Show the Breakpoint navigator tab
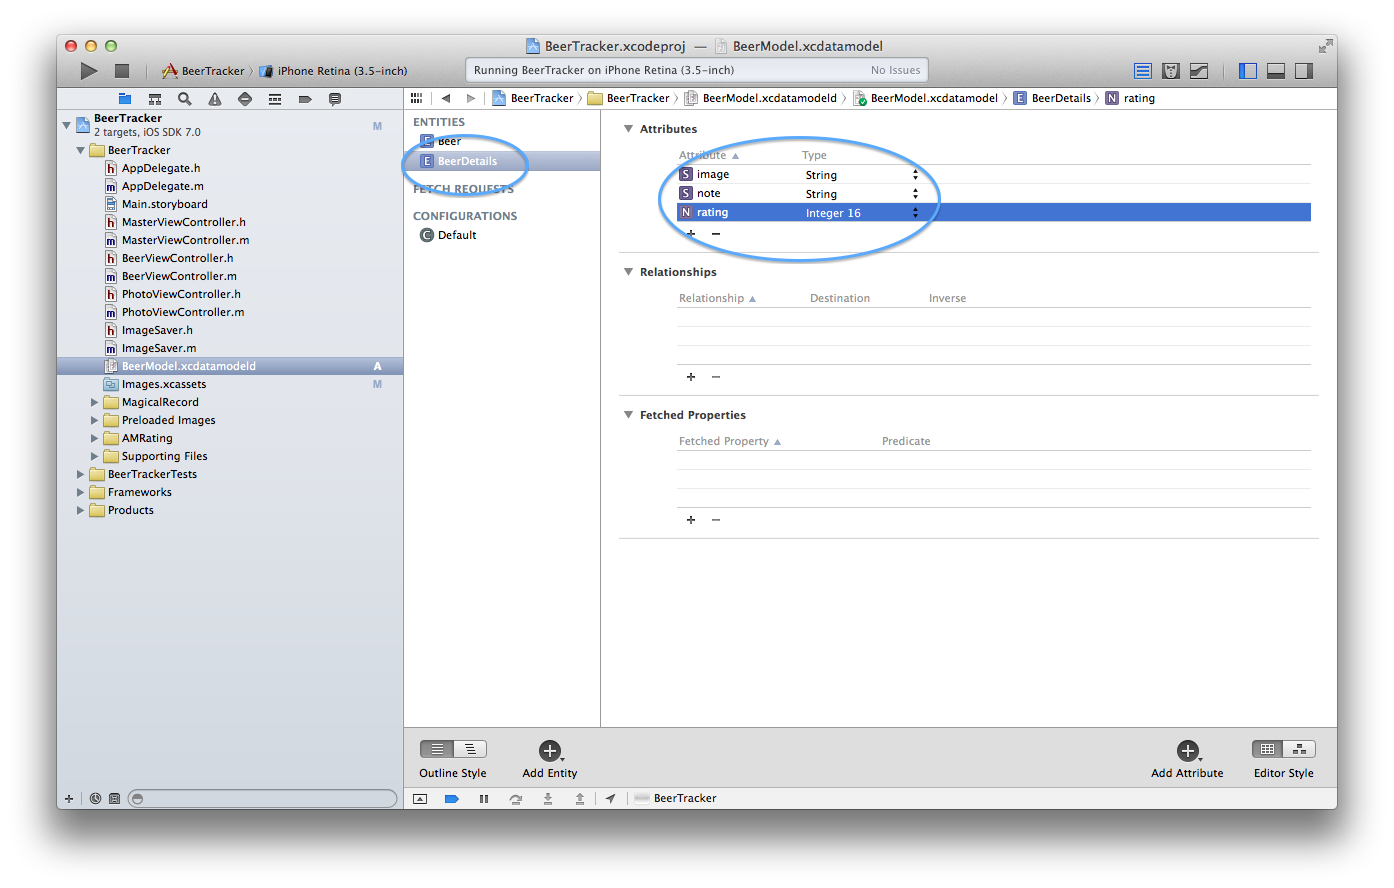 pyautogui.click(x=305, y=99)
